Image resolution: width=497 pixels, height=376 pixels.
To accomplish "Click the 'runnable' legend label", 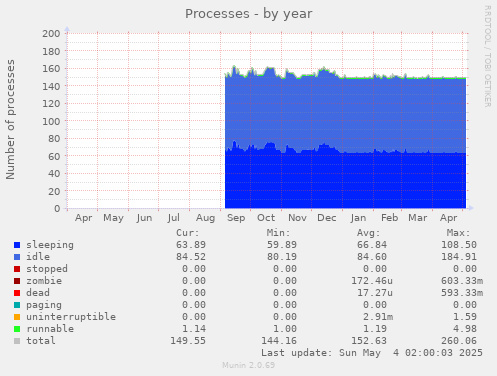I will point(50,329).
